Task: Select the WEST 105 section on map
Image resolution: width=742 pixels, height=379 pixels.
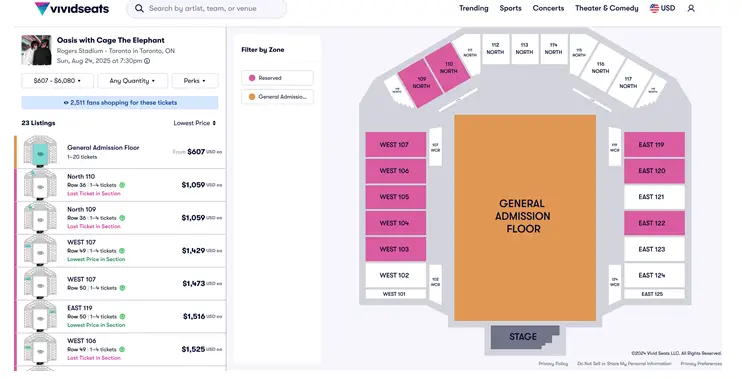Action: 396,197
